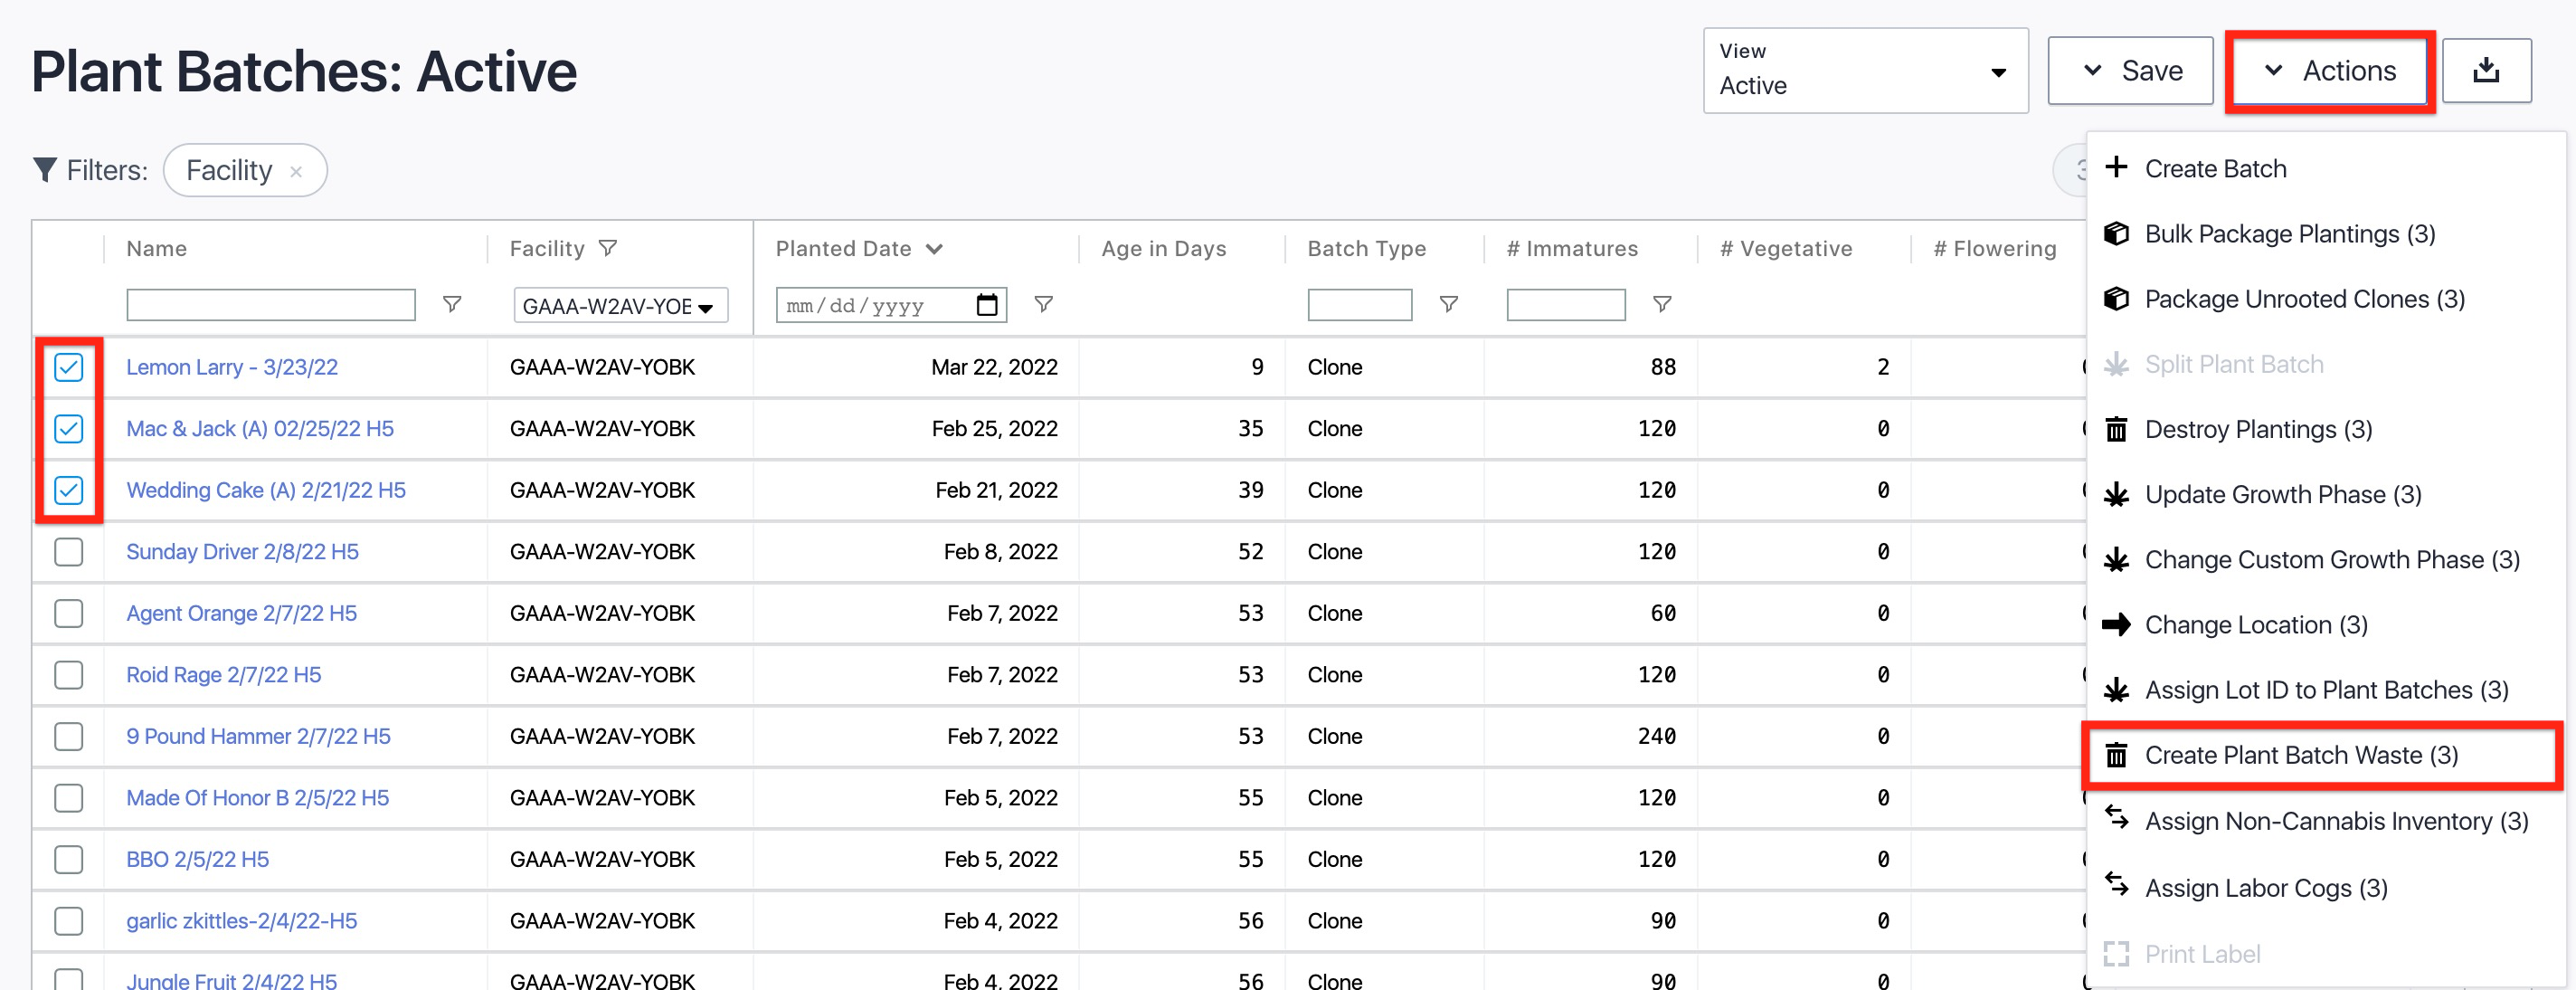Uncheck the Mac & Jack (A) row checkbox
The image size is (2576, 990).
click(x=69, y=428)
